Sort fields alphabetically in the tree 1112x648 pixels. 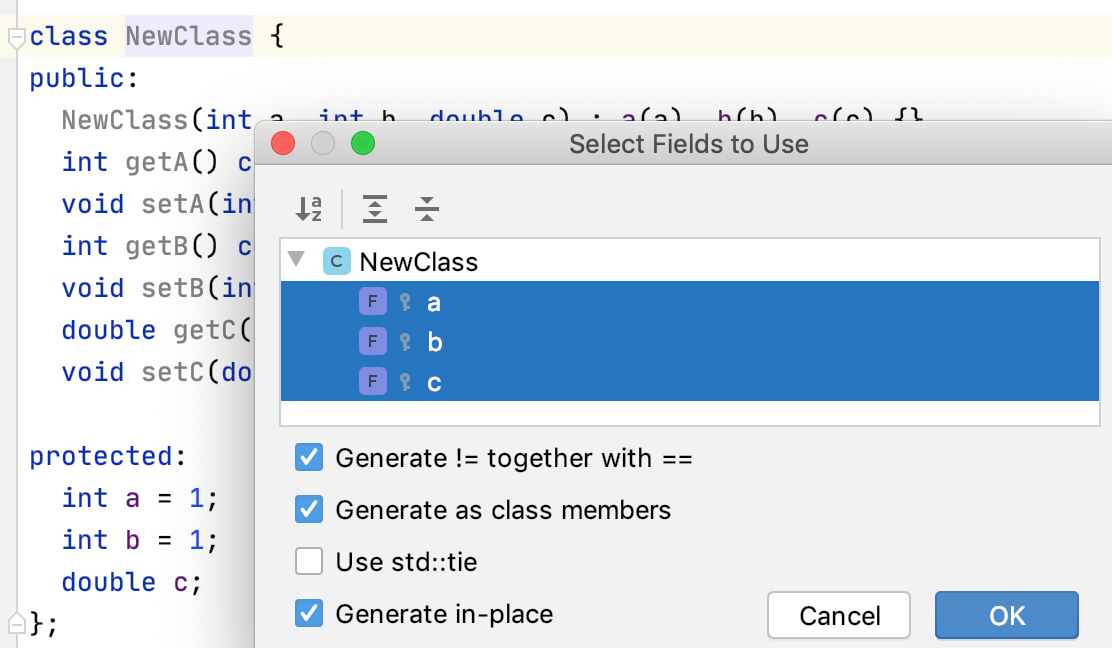coord(309,209)
